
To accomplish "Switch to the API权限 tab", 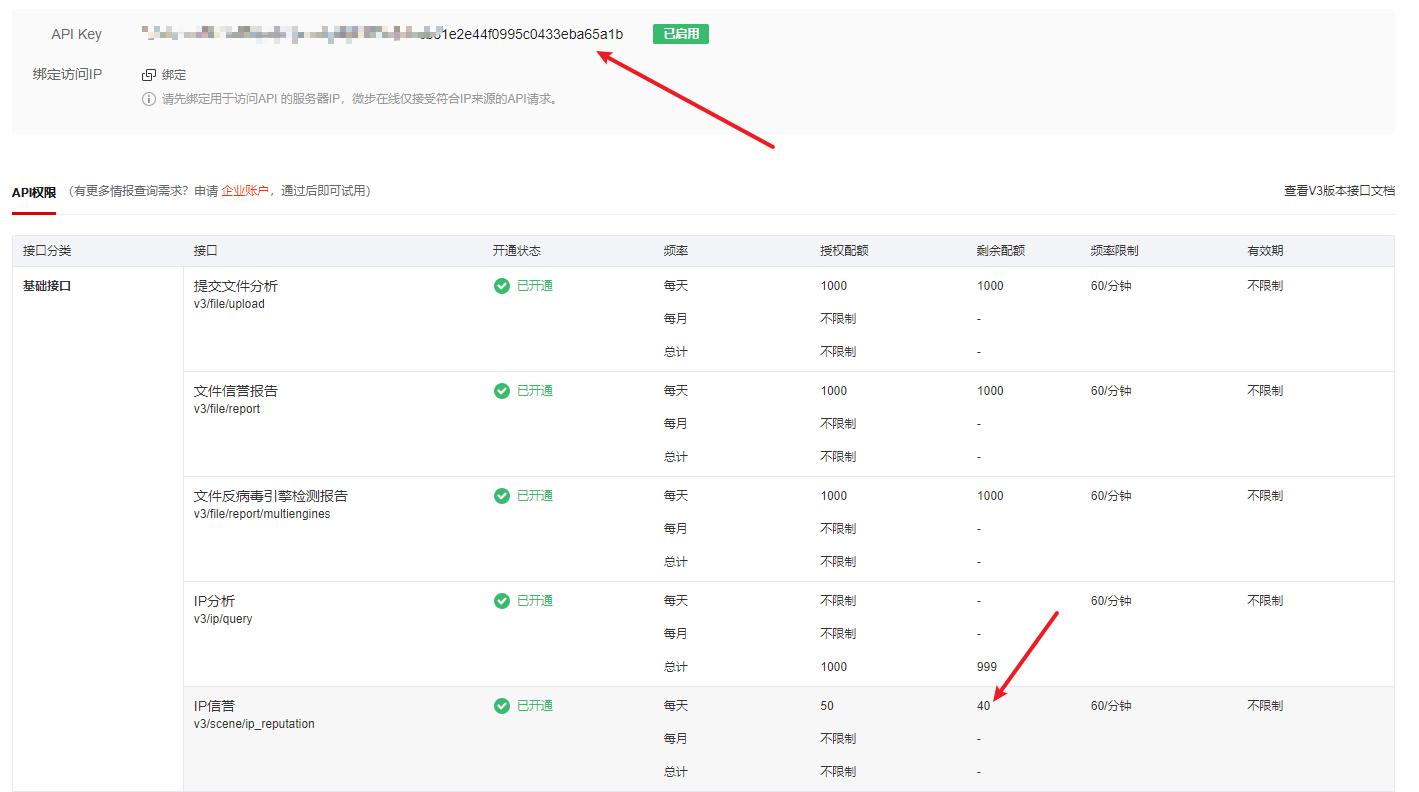I will (34, 192).
